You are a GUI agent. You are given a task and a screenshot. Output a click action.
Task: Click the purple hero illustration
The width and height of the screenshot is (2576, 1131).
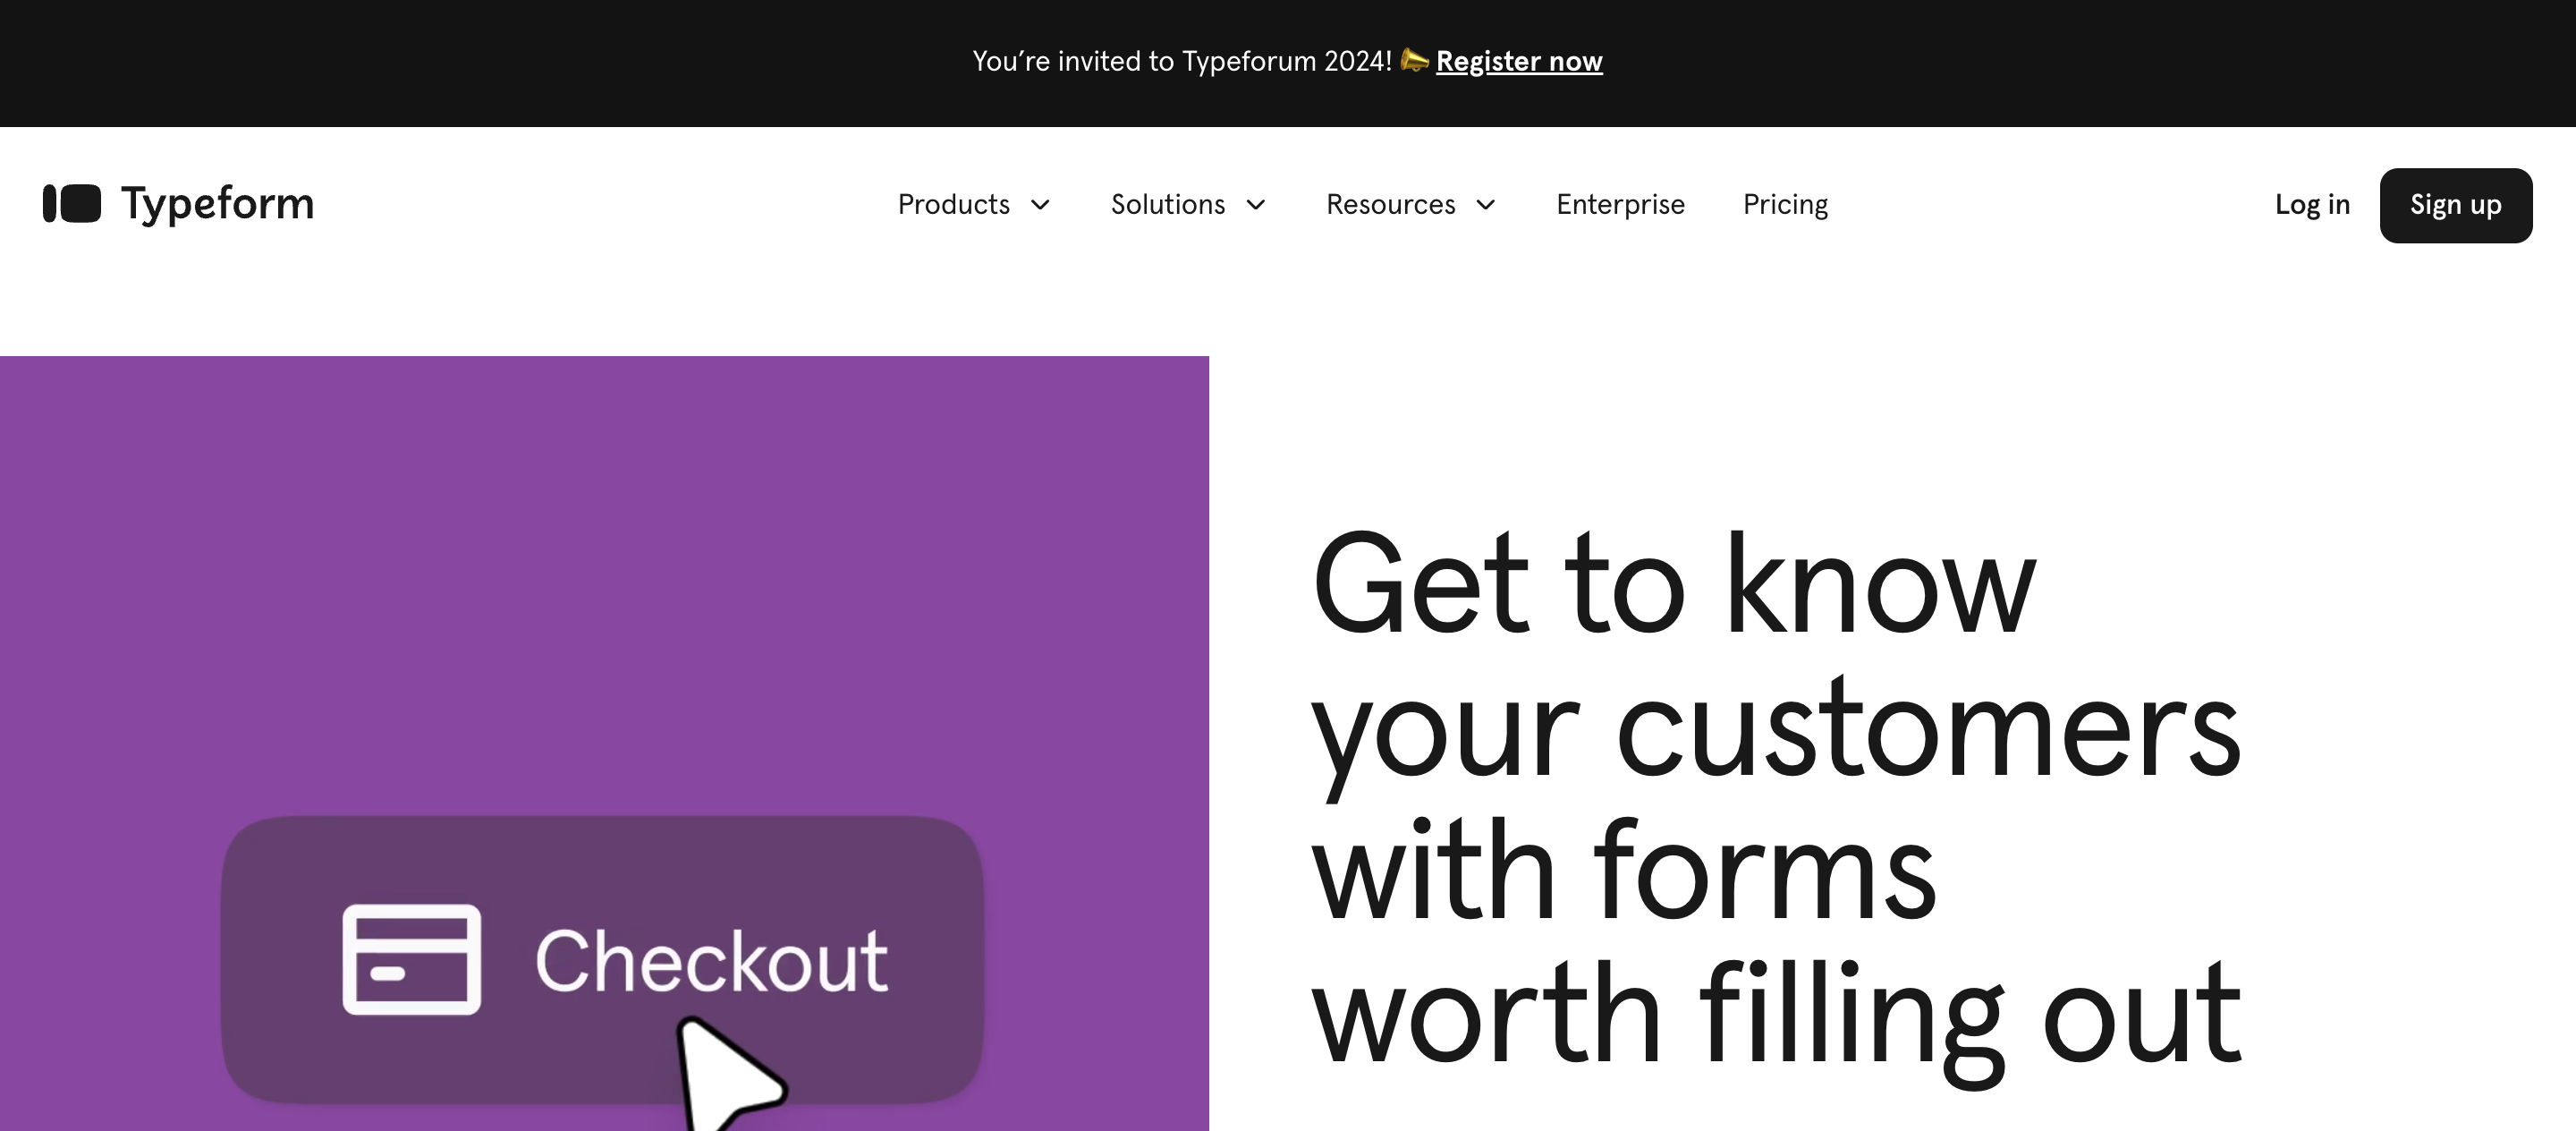point(600,550)
